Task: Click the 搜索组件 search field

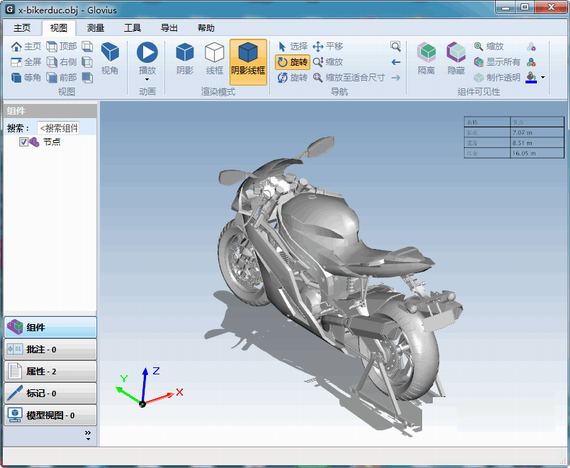Action: coord(58,128)
